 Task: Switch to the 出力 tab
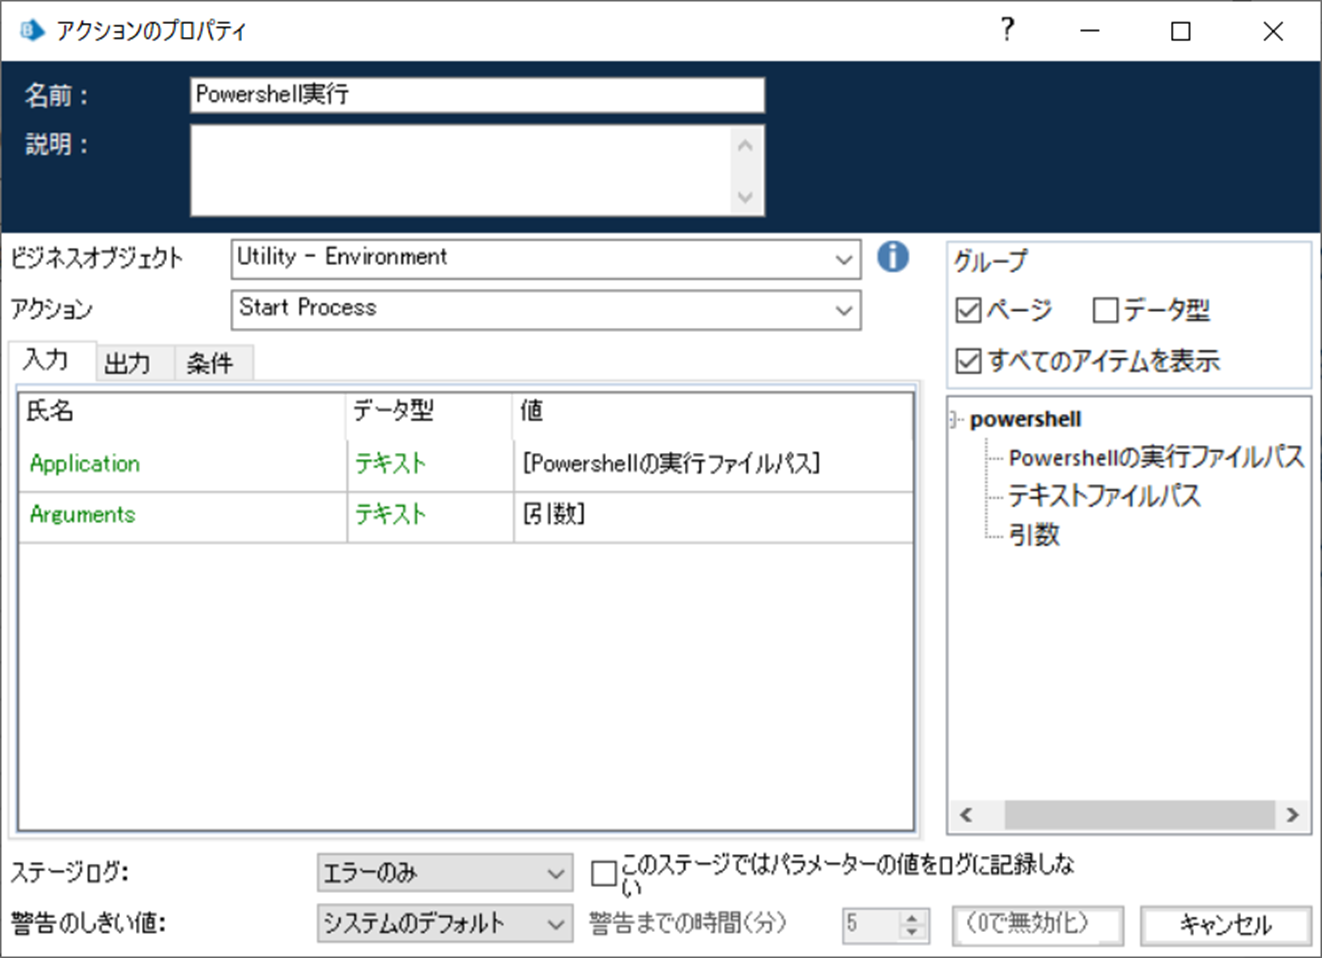click(128, 363)
